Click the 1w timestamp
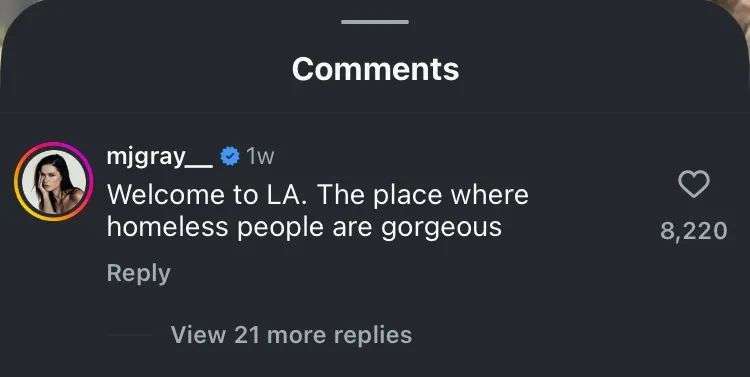 260,156
